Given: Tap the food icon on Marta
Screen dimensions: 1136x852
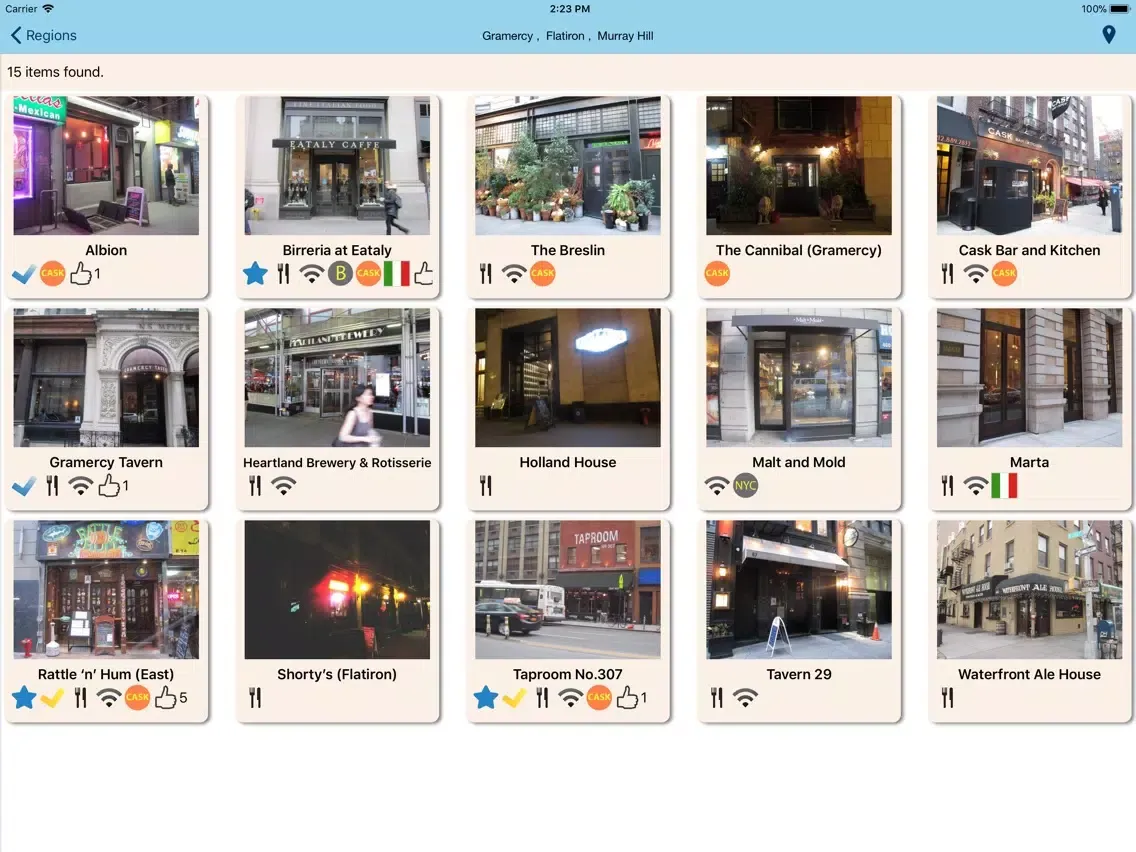Looking at the screenshot, I should click(x=947, y=486).
